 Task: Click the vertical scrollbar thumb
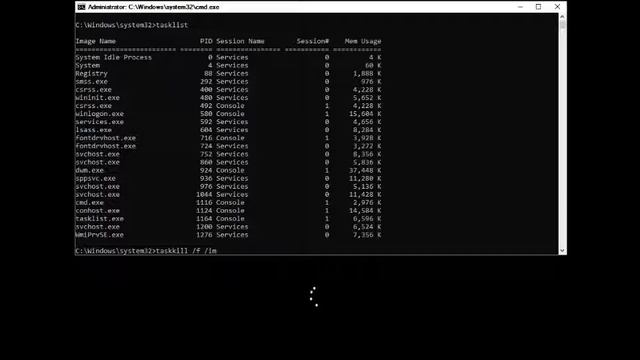click(562, 25)
